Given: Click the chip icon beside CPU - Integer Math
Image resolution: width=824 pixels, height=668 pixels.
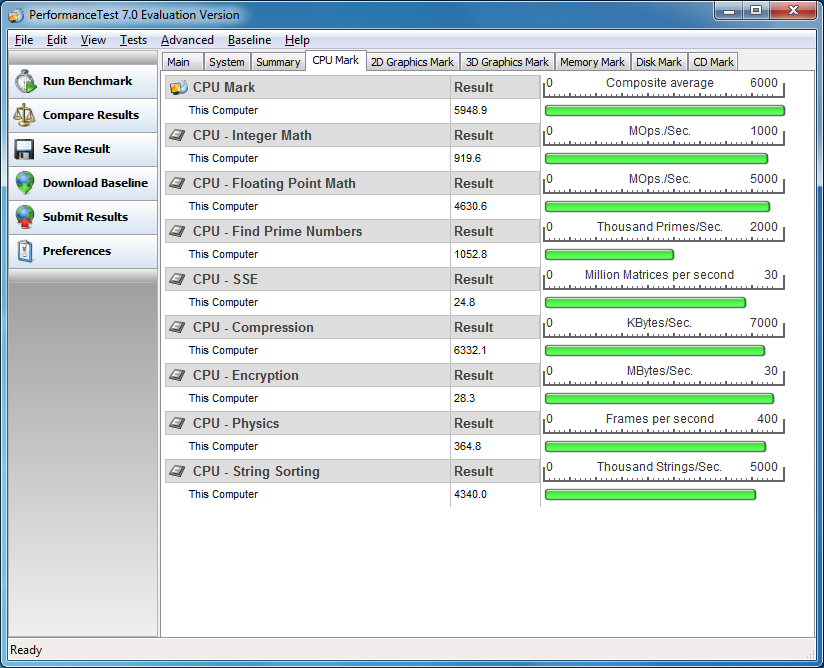Looking at the screenshot, I should (x=178, y=135).
